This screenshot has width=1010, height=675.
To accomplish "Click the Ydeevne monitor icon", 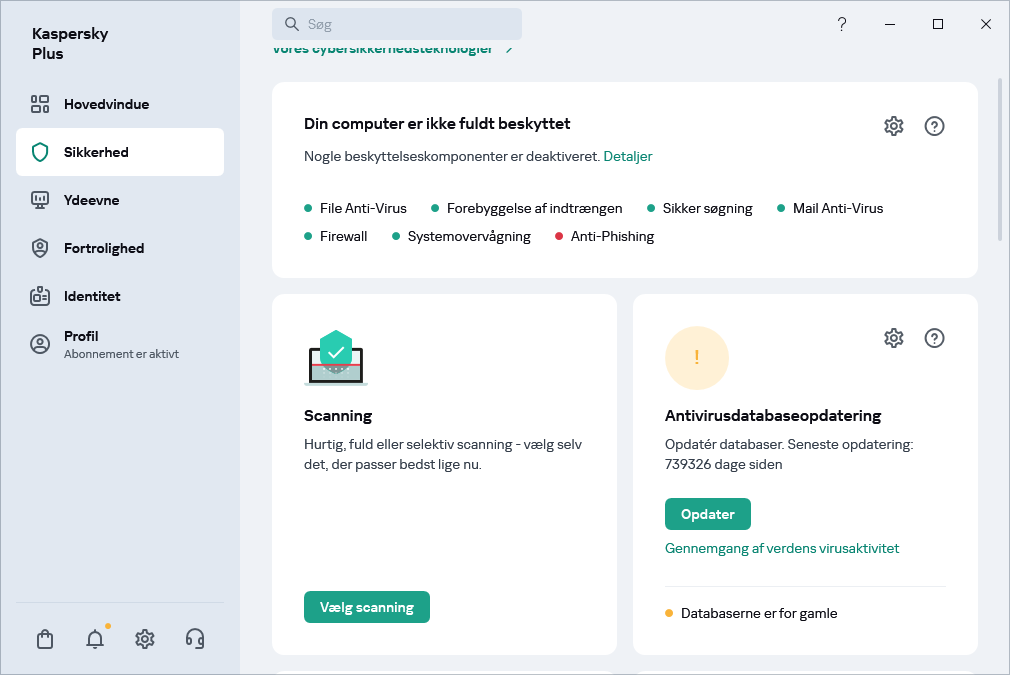I will tap(40, 200).
